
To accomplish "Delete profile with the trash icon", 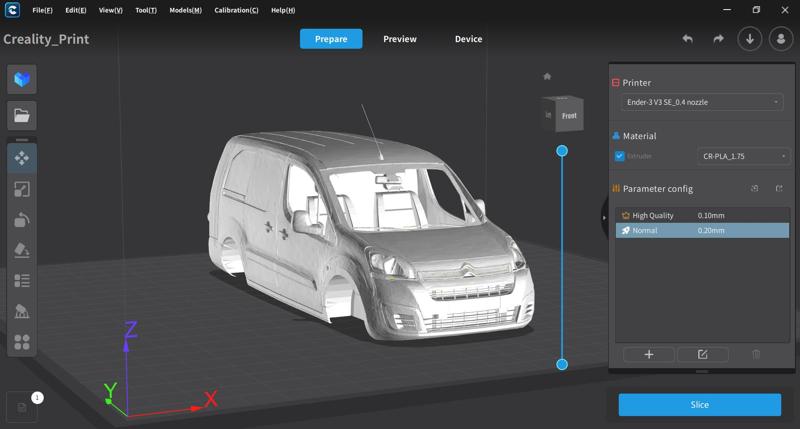I will point(756,355).
